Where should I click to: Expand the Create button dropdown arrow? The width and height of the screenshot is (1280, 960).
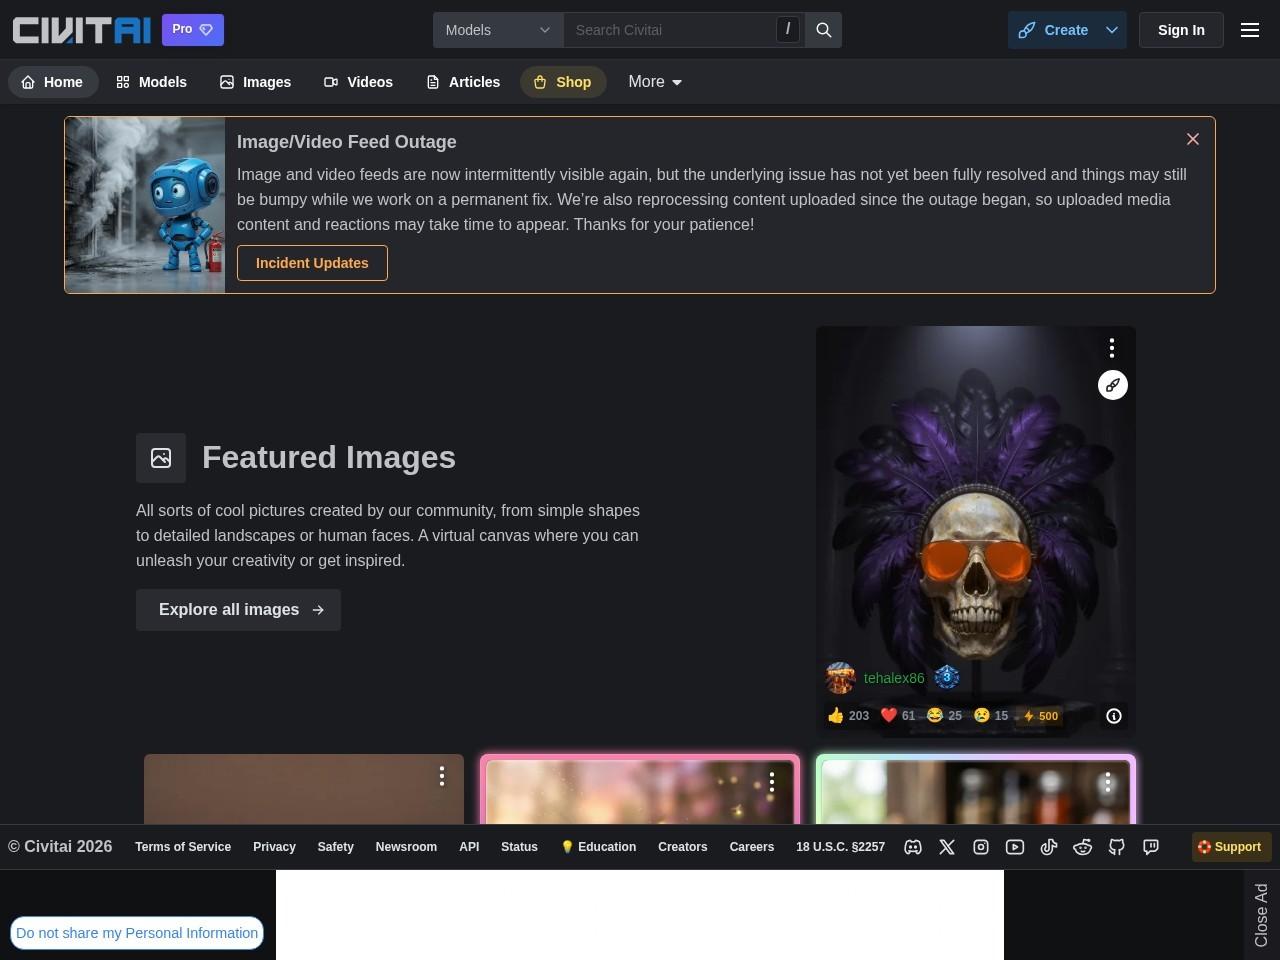(x=1112, y=30)
